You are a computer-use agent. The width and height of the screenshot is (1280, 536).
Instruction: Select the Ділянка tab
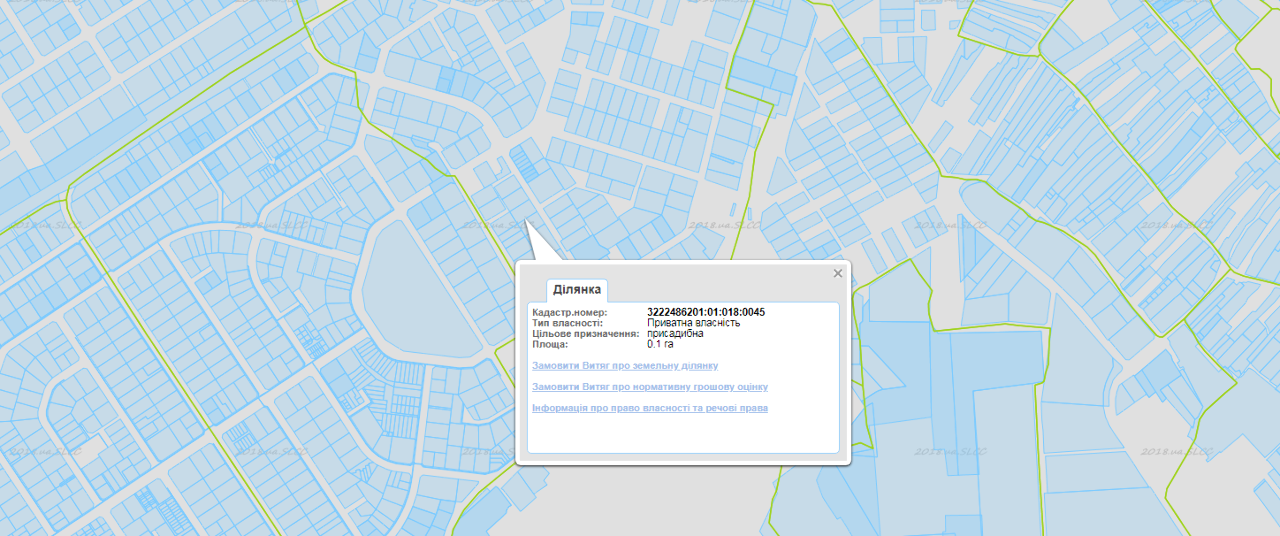point(577,290)
